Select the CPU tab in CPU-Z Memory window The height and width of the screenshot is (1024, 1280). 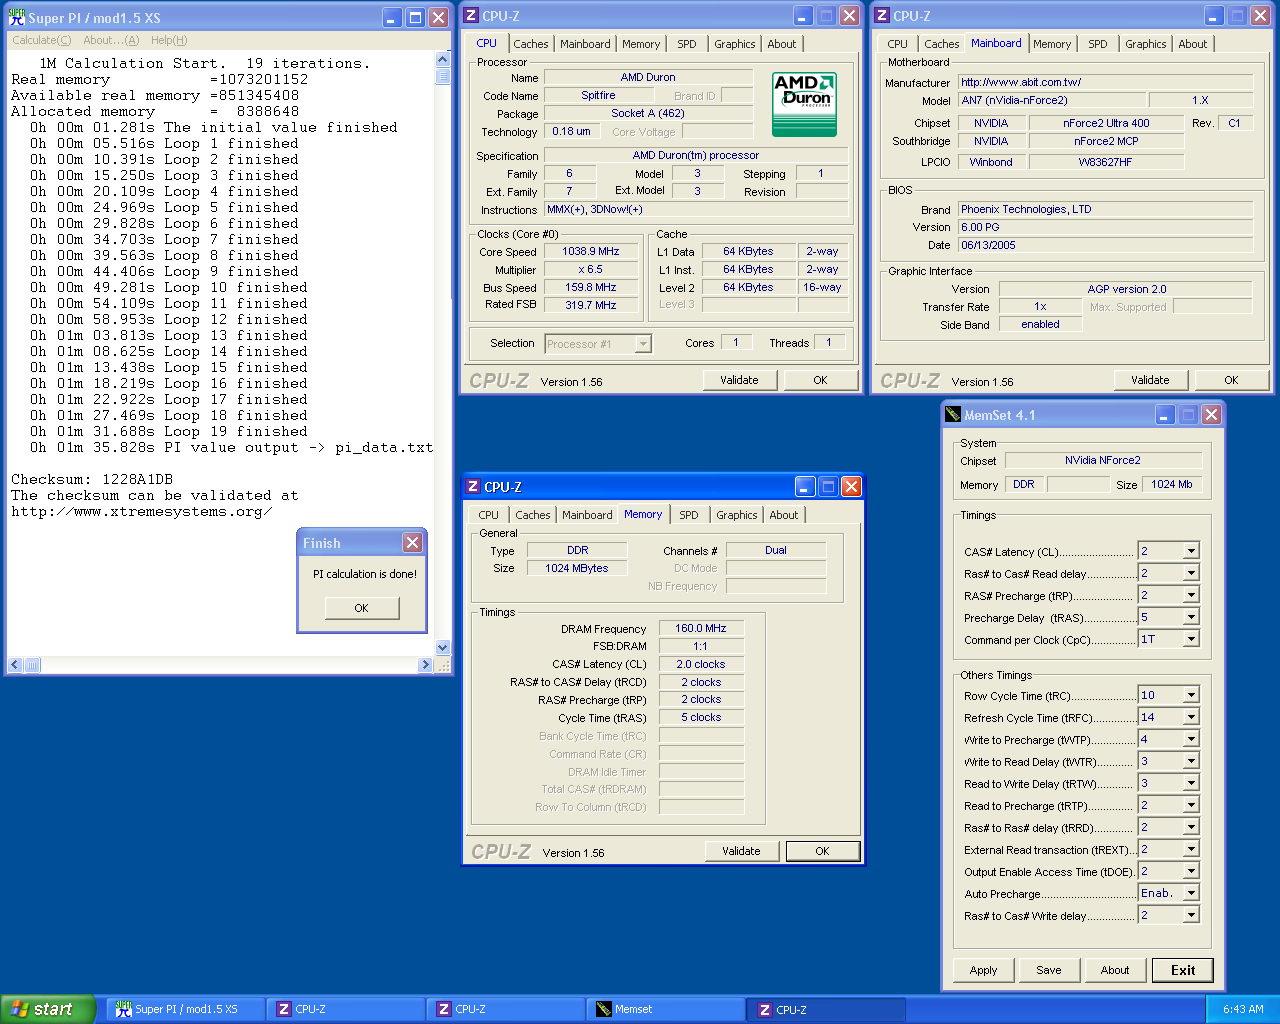click(489, 515)
